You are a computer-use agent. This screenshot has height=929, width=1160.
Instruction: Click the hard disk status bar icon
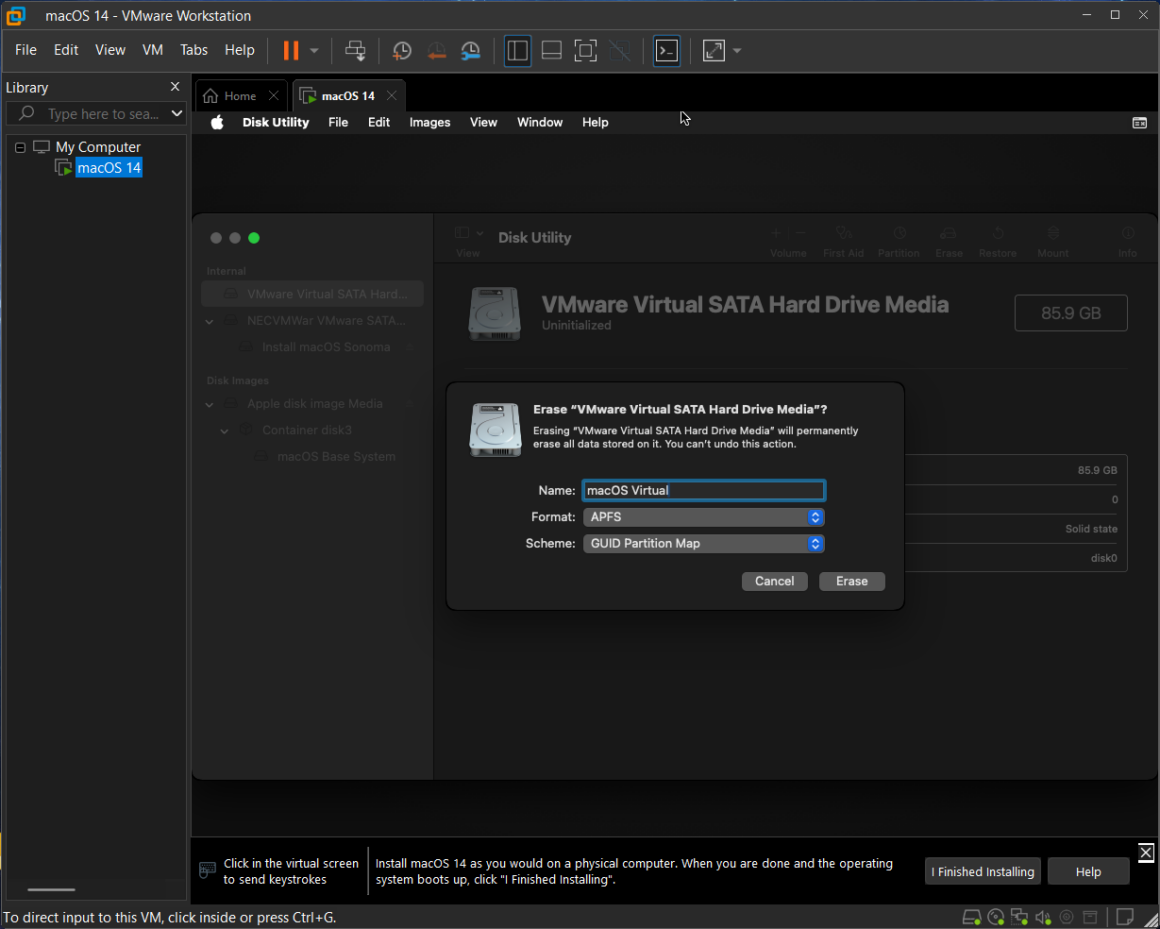tap(972, 918)
